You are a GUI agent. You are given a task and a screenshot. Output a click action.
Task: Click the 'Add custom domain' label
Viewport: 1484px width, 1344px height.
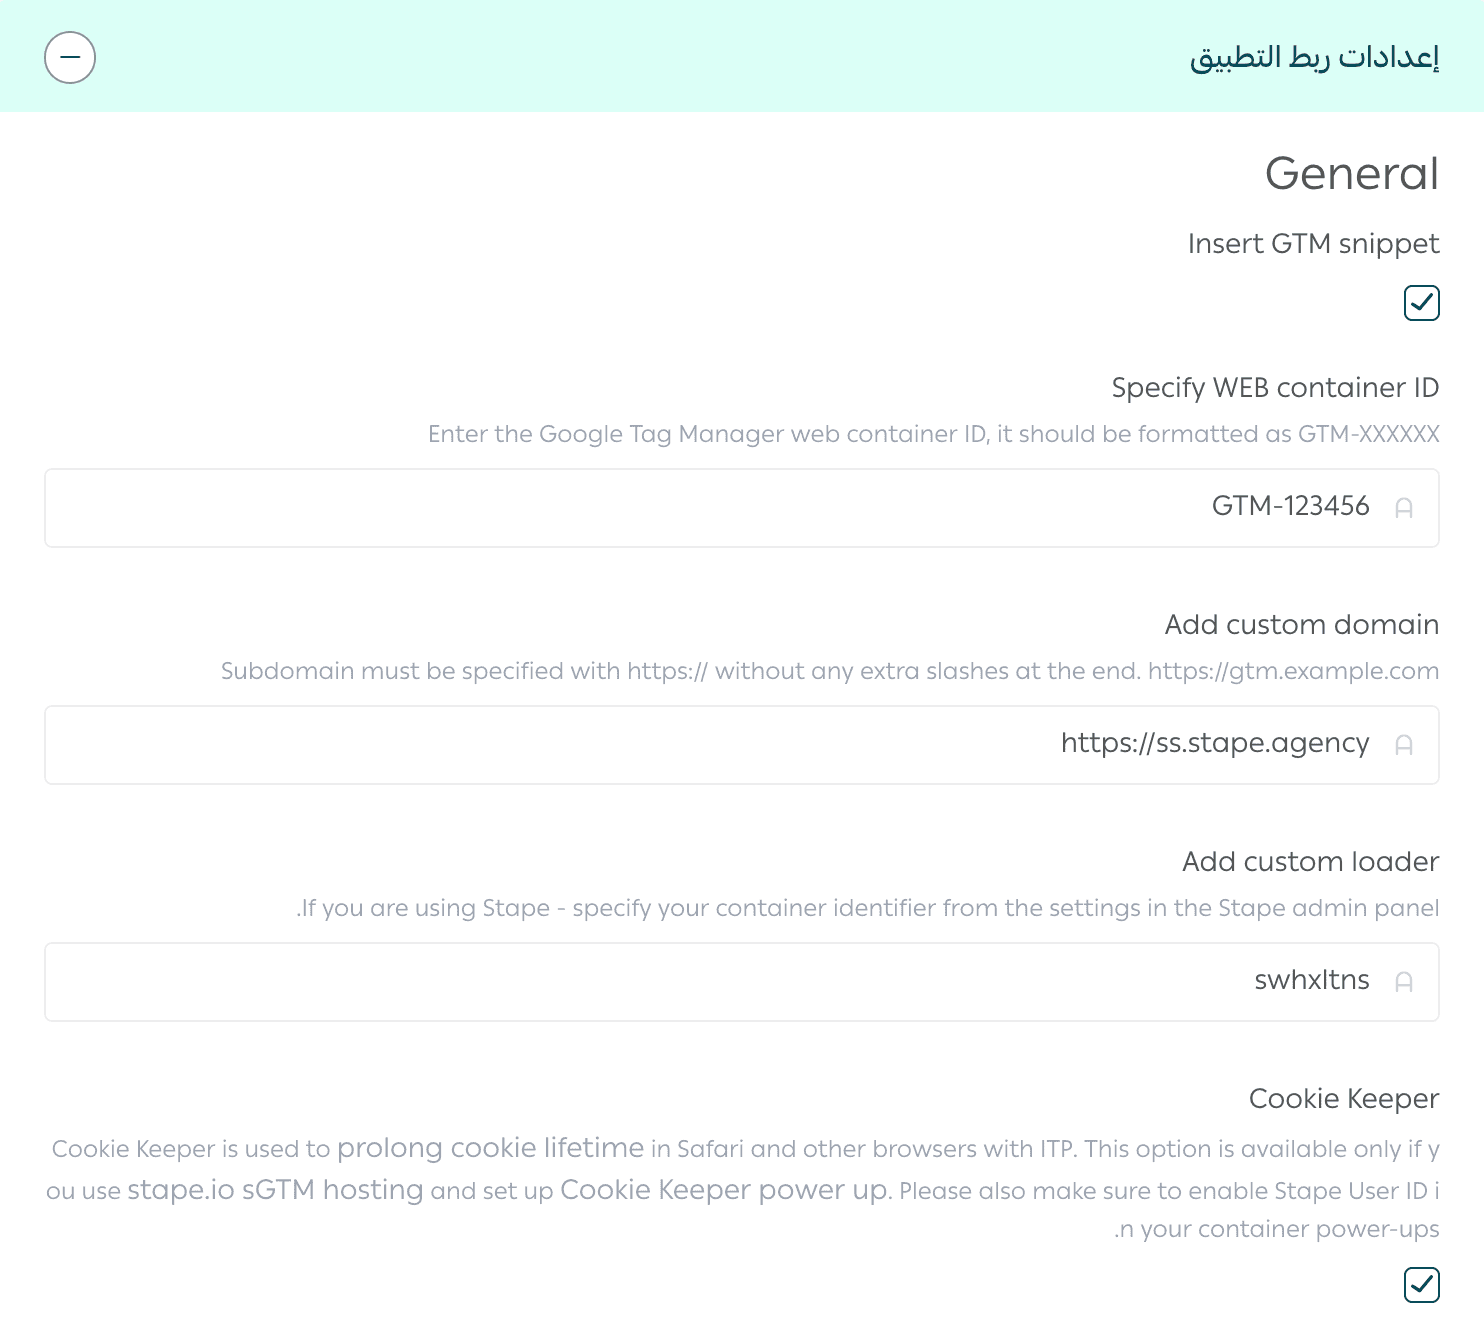(x=1302, y=624)
